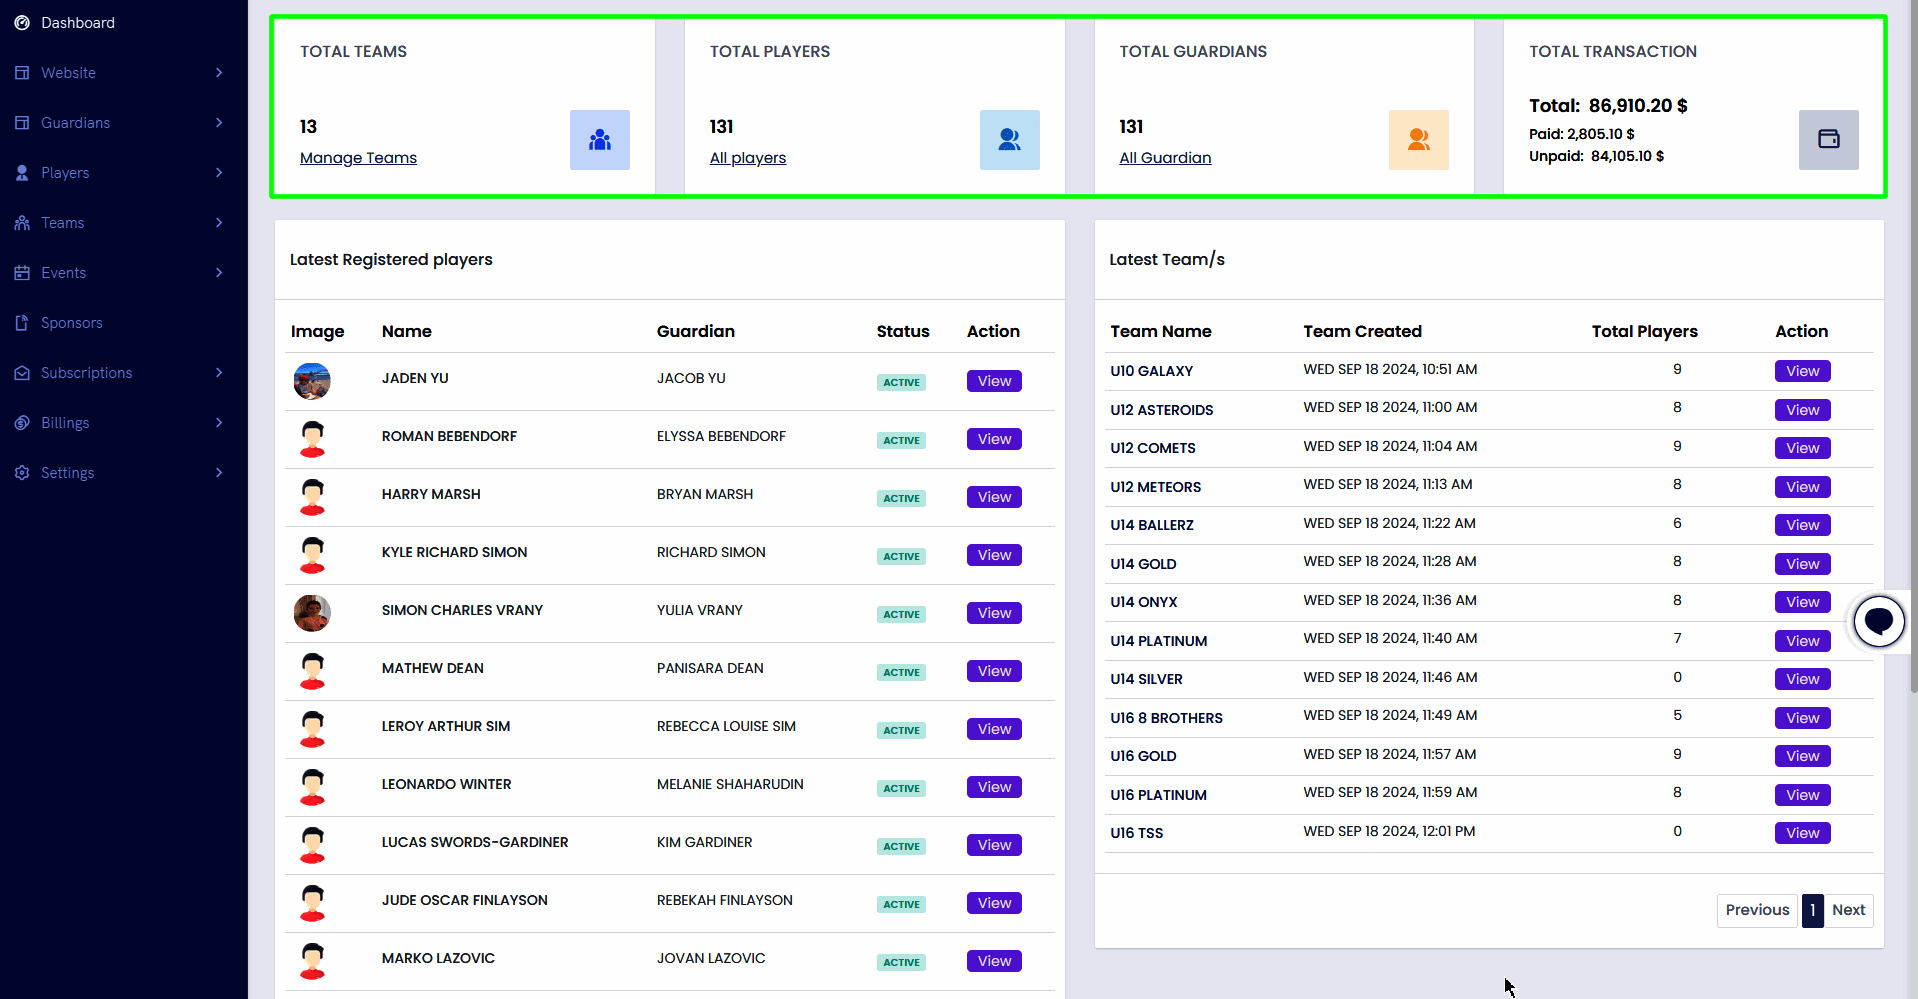Click Simon Charles Vrany's avatar image
This screenshot has width=1918, height=999.
click(x=312, y=613)
